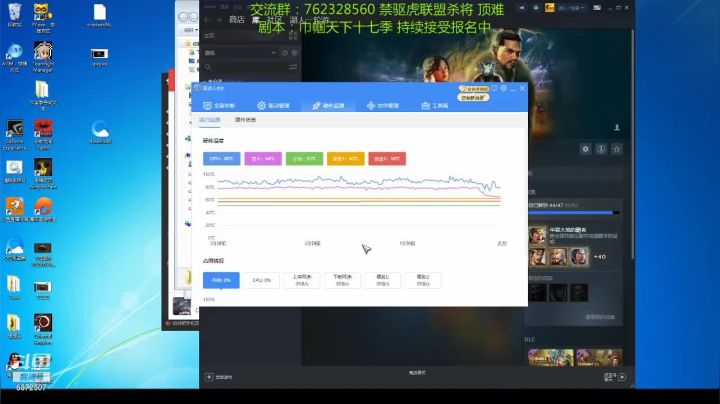Switch to the running monitor sub-tab
The width and height of the screenshot is (720, 404).
tap(209, 120)
